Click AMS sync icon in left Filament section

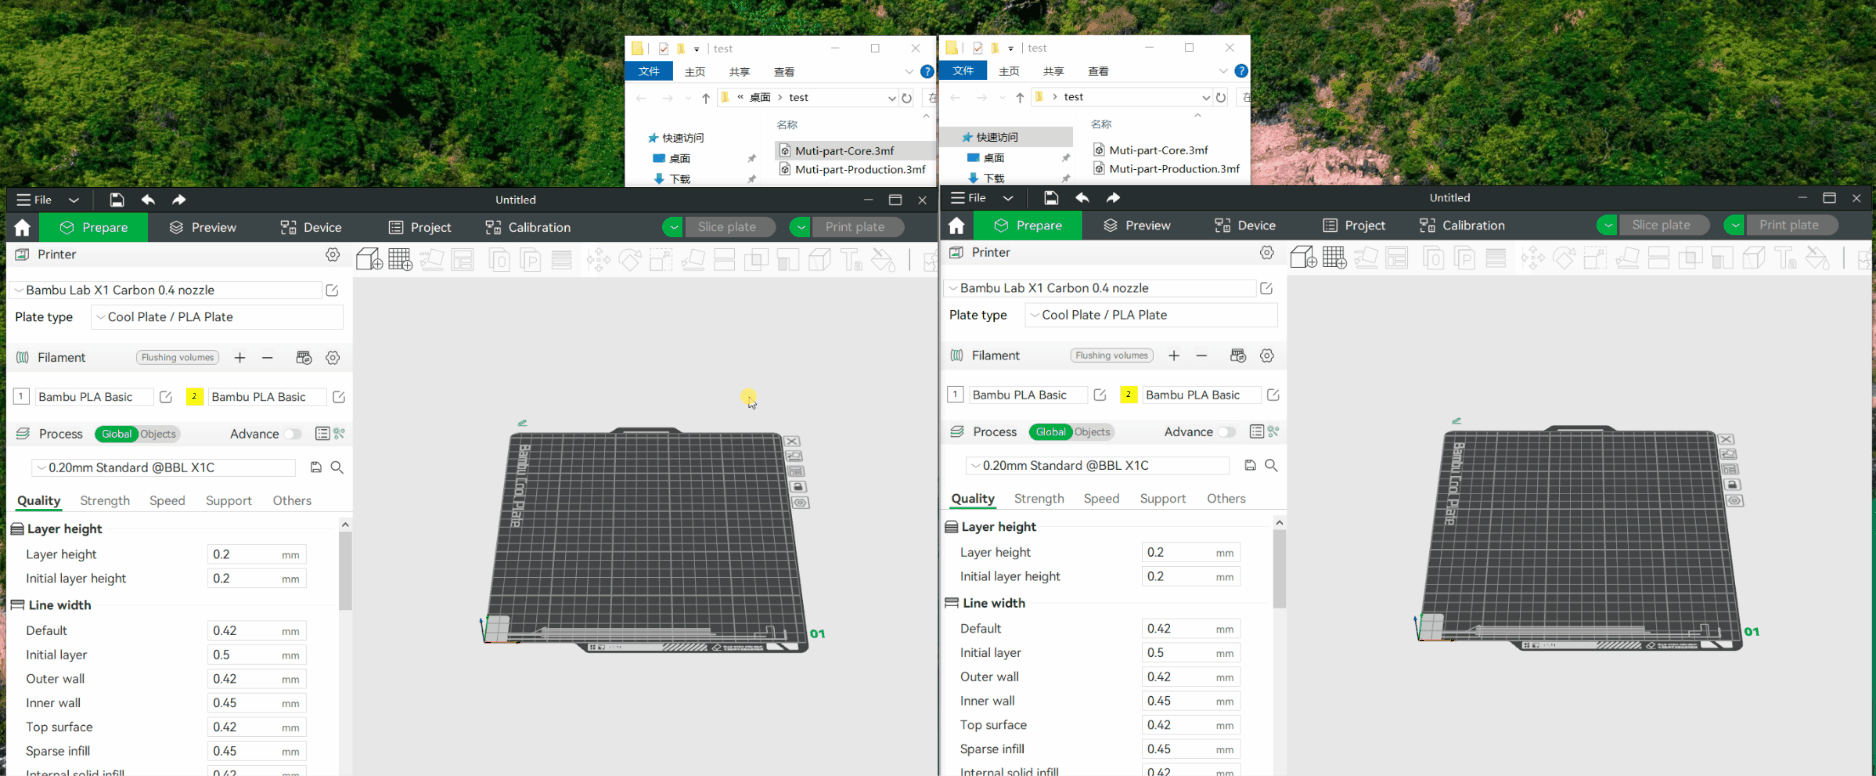[304, 358]
